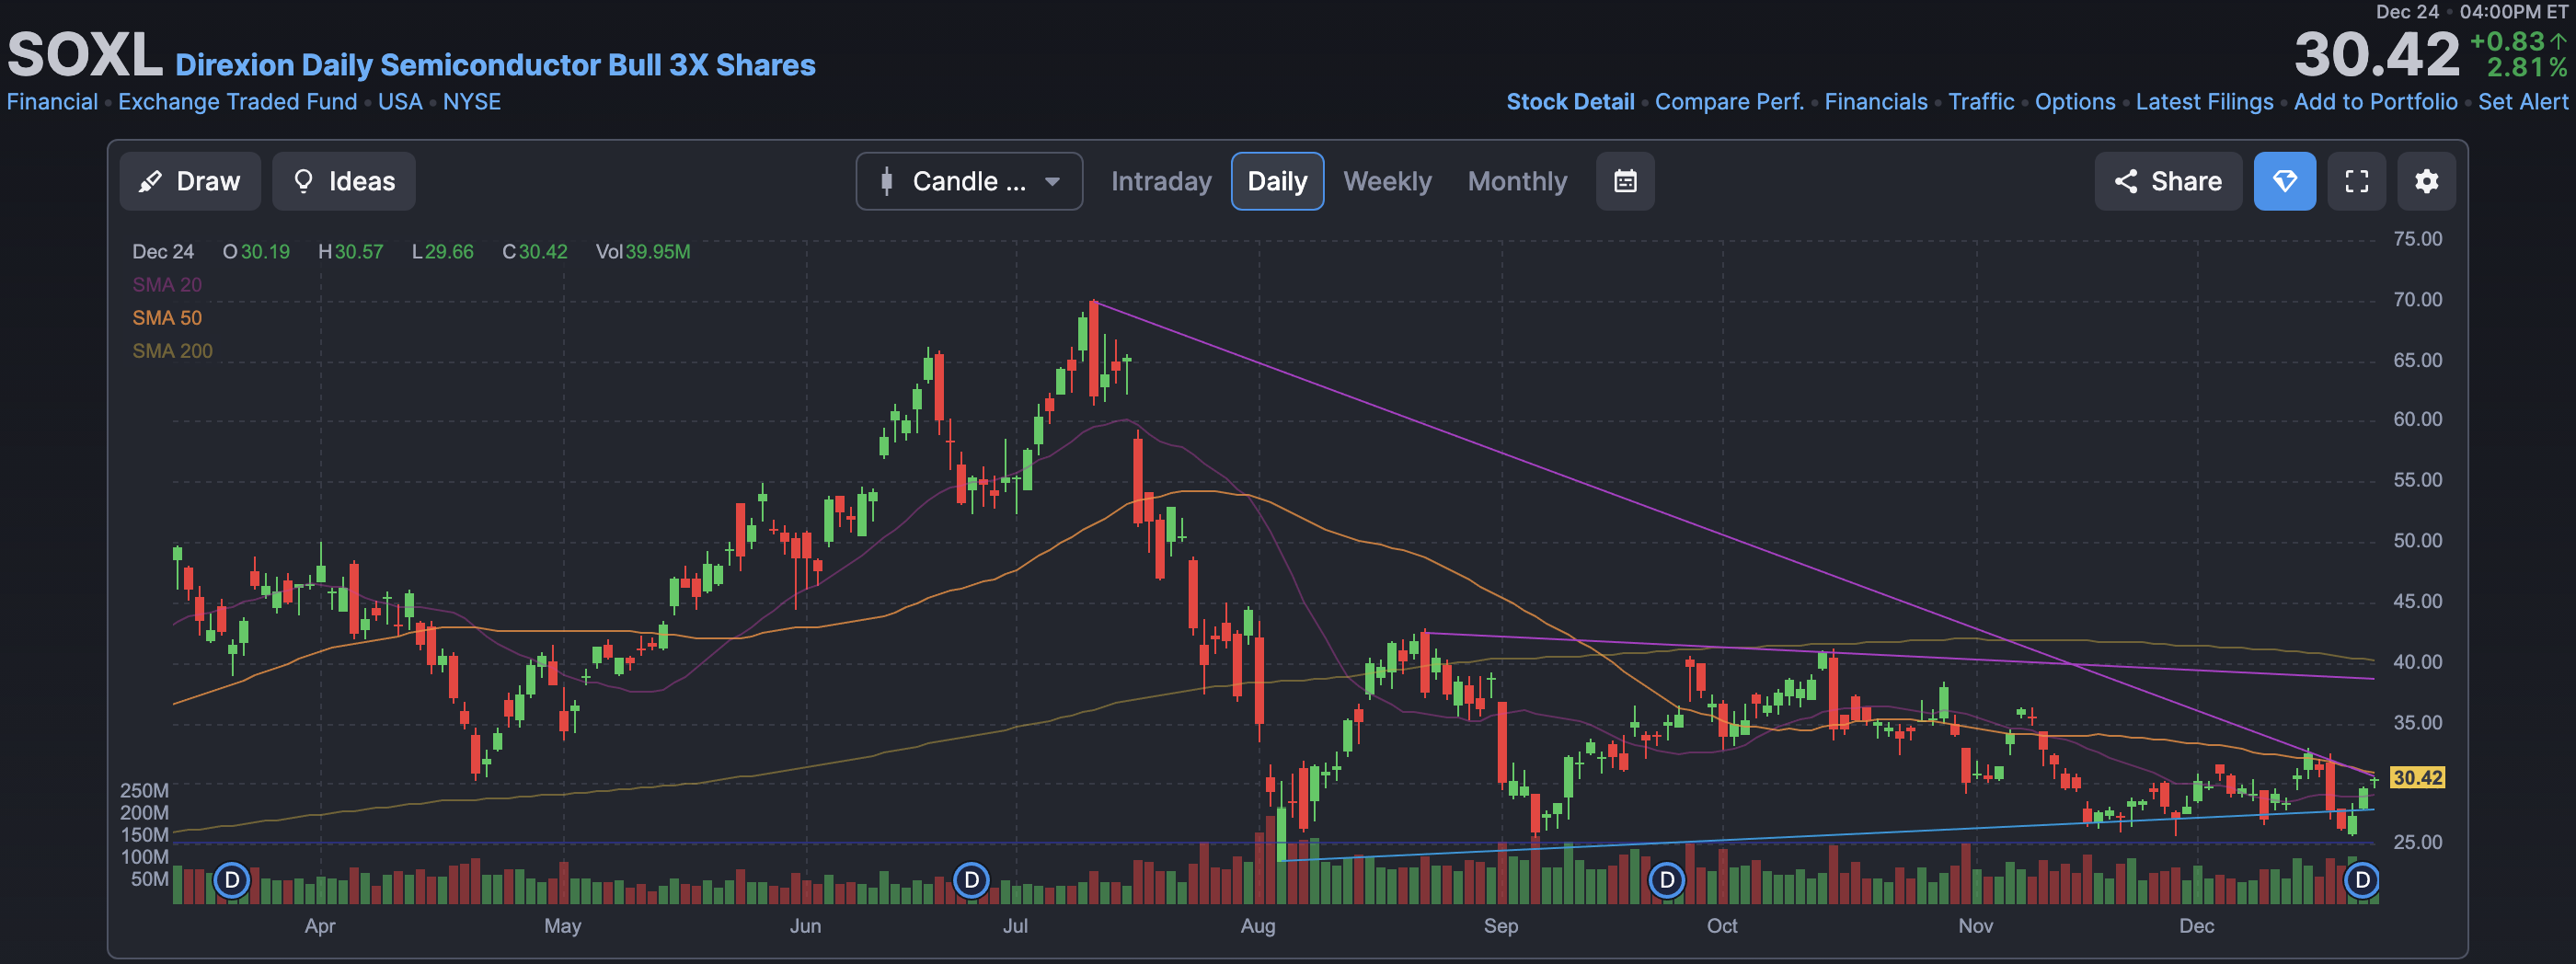Click the lightbulb icon on Ideas button

point(303,181)
